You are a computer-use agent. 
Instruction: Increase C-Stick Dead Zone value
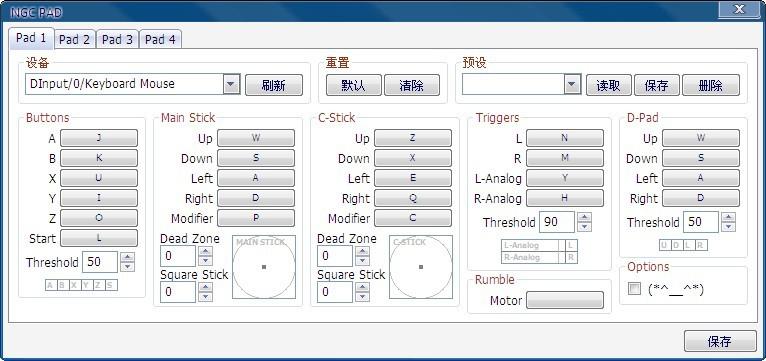(362, 251)
